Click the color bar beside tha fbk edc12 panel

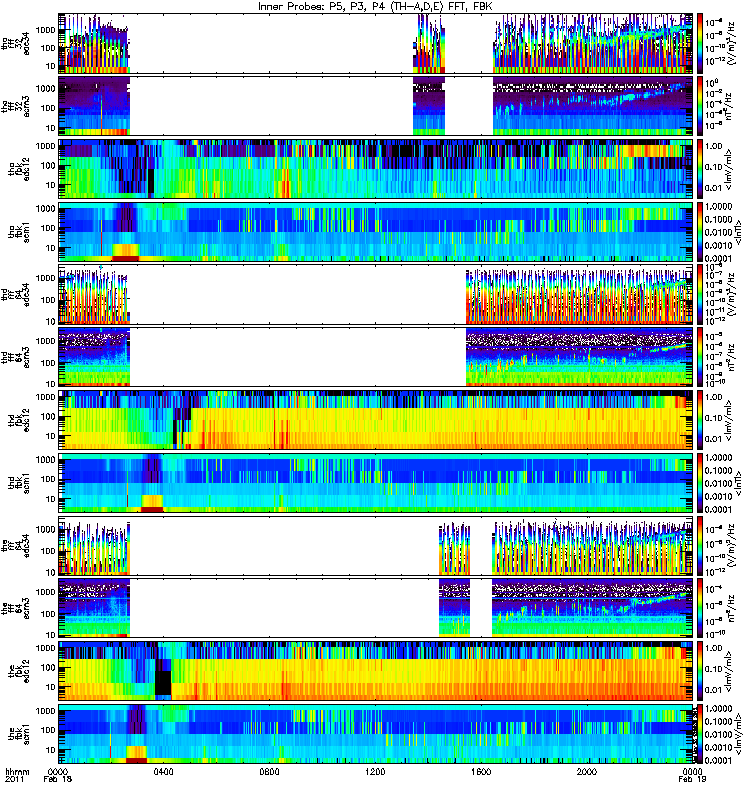[x=699, y=169]
